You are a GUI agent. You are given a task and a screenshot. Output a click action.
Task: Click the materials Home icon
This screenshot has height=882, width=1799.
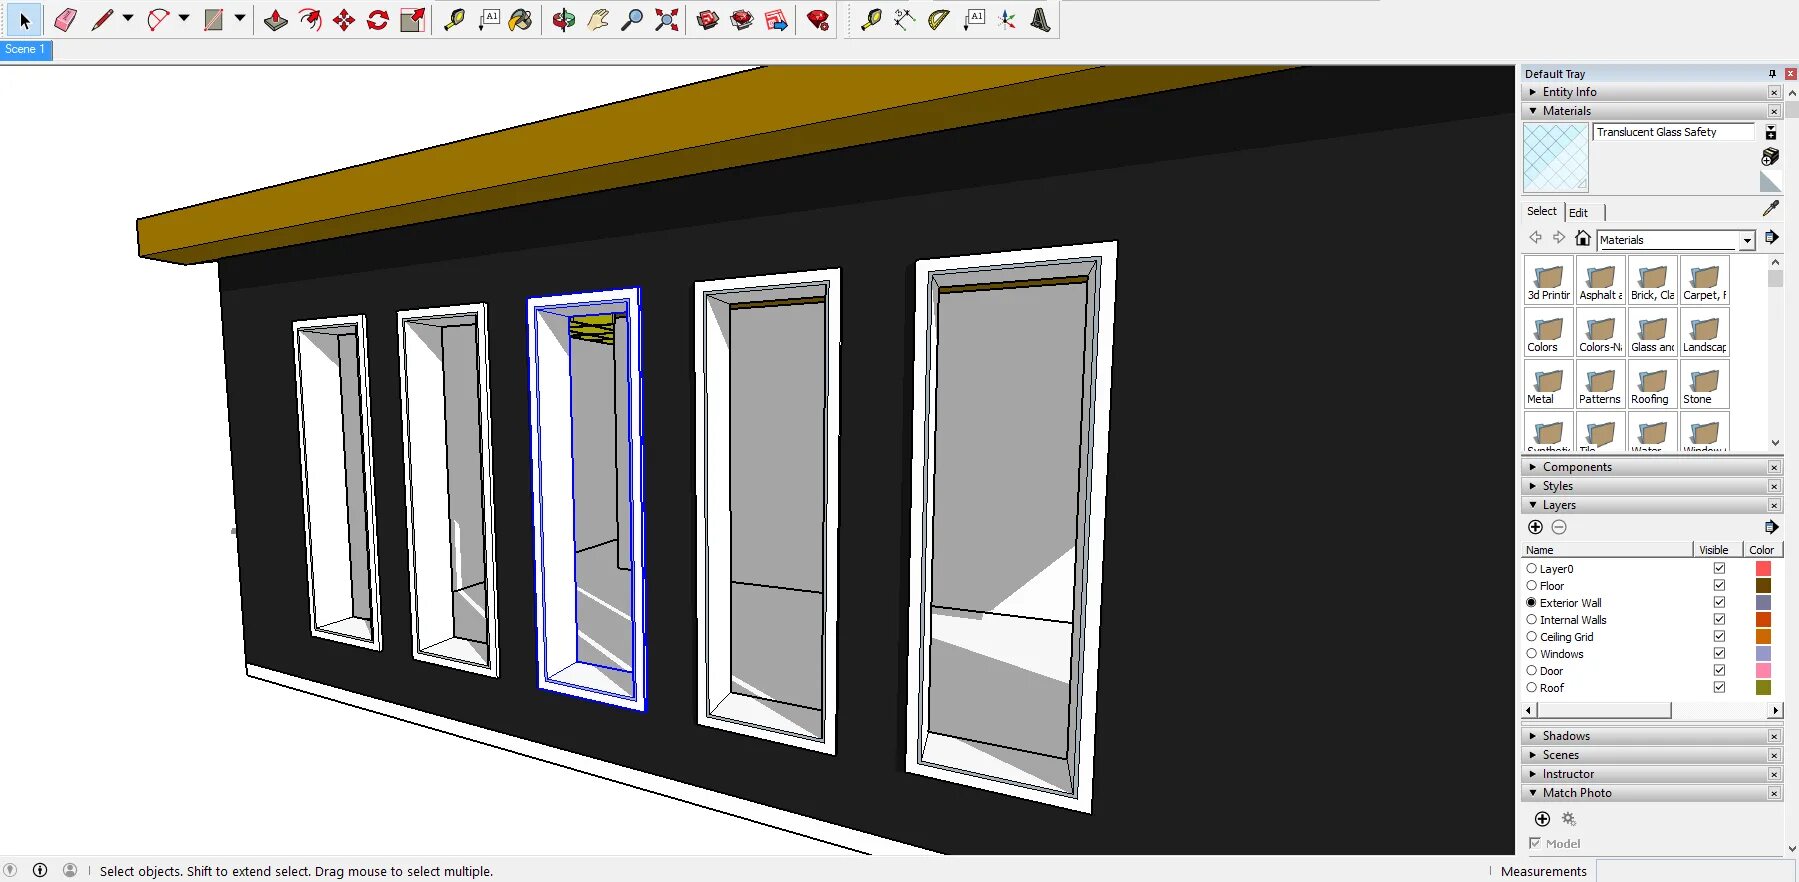point(1582,238)
